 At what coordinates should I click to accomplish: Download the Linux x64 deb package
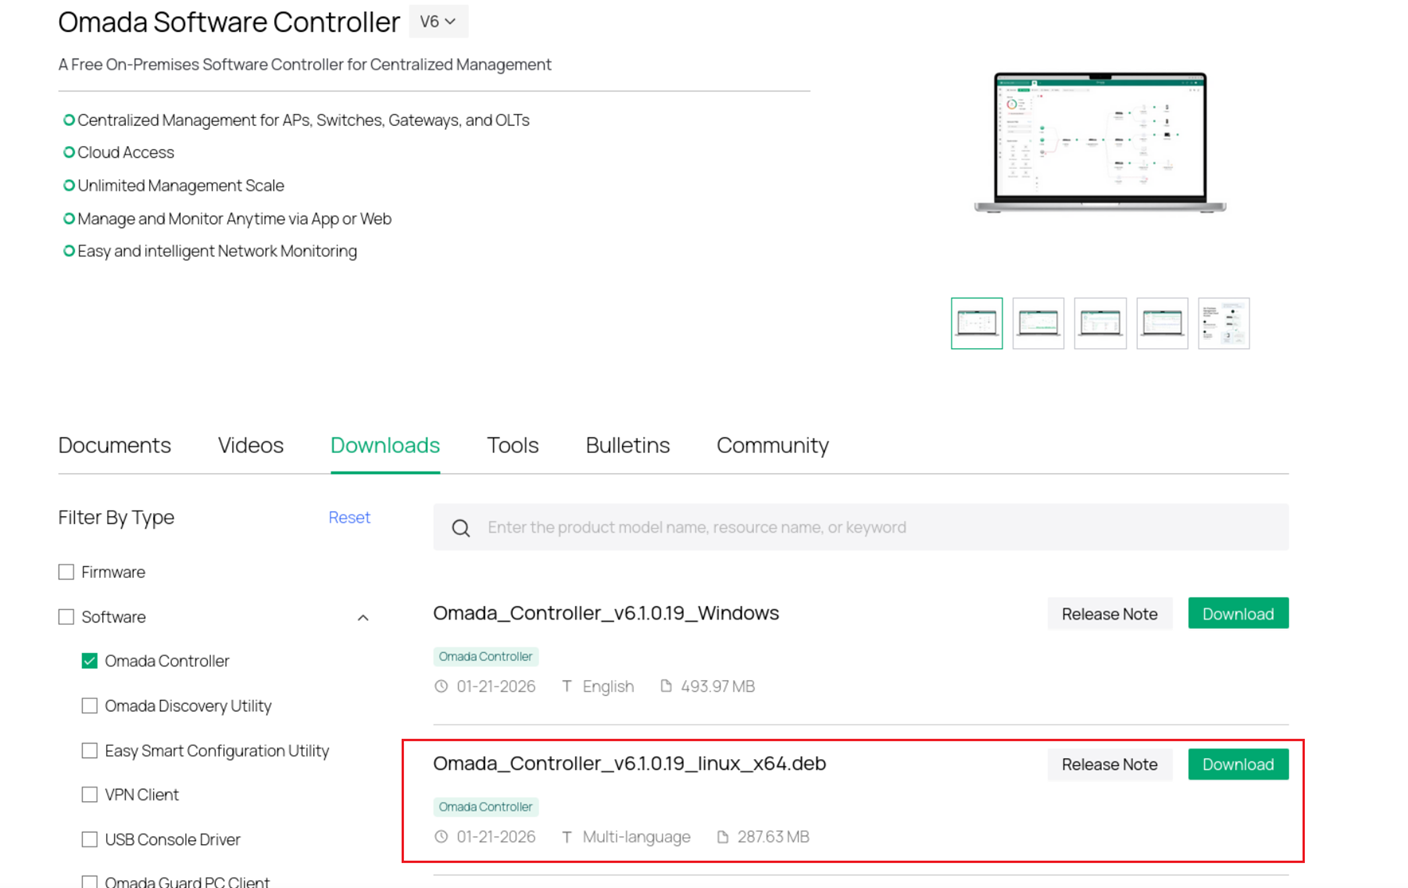[1238, 764]
